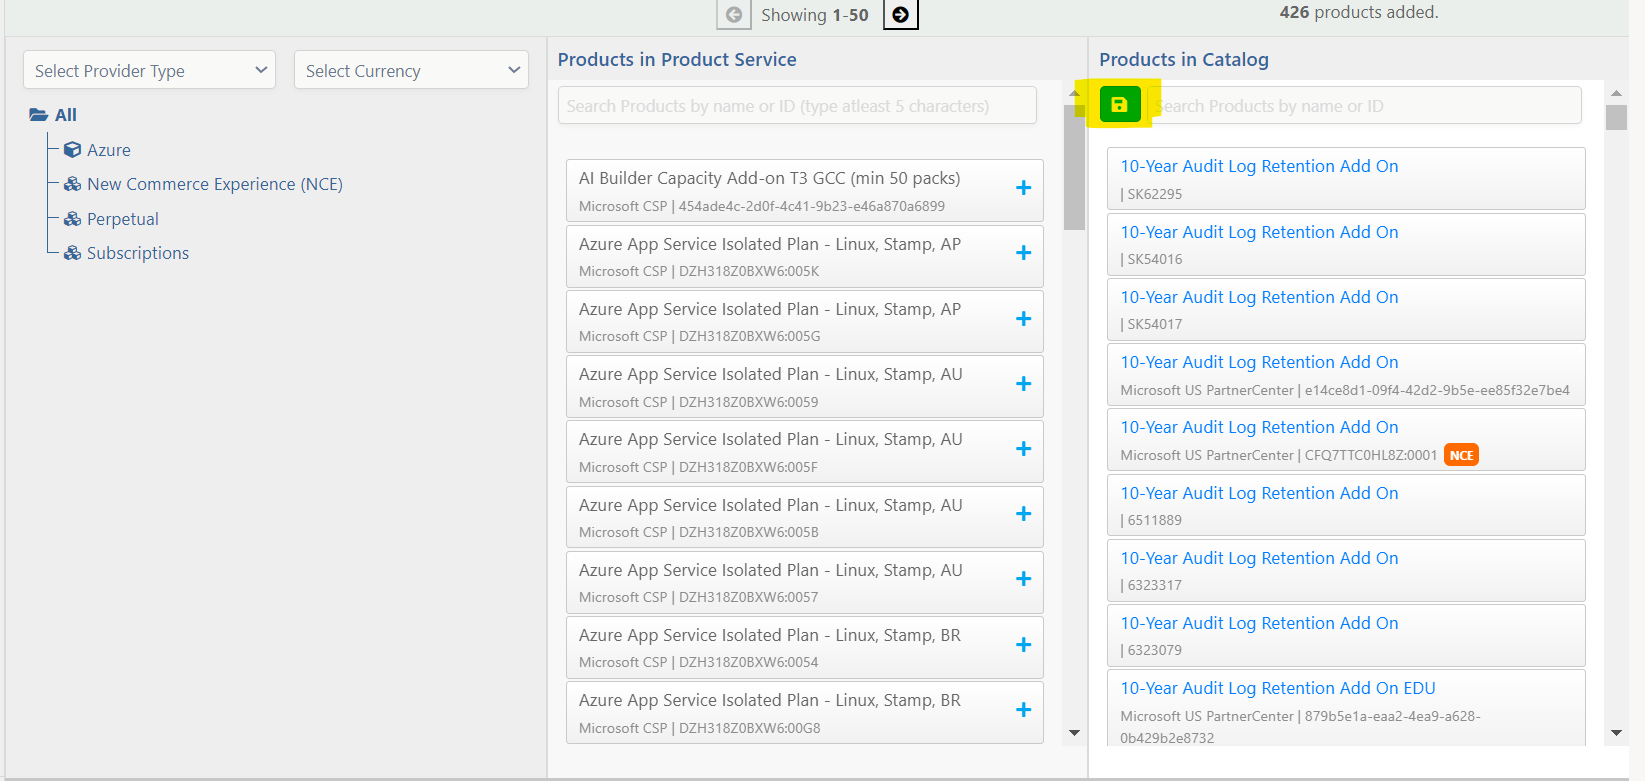Select the All root tree node
This screenshot has width=1645, height=781.
65,115
